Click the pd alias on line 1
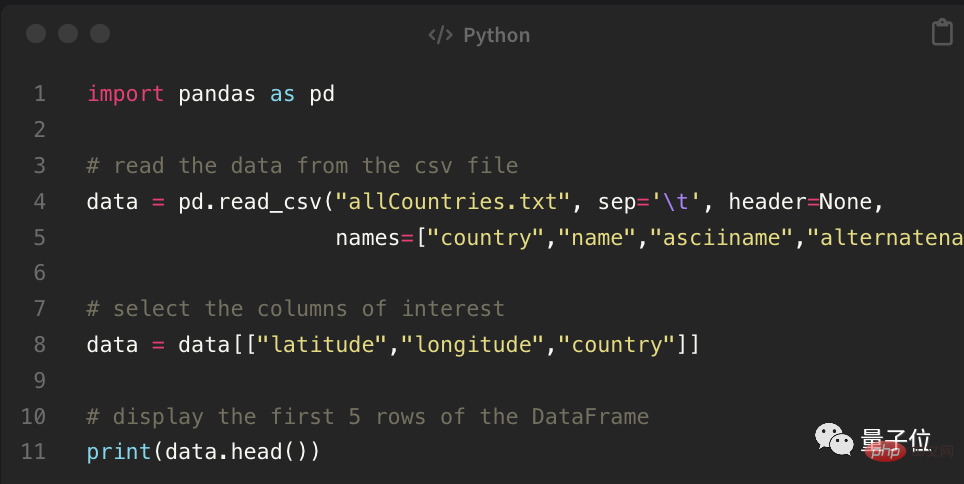This screenshot has width=964, height=484. (x=322, y=94)
